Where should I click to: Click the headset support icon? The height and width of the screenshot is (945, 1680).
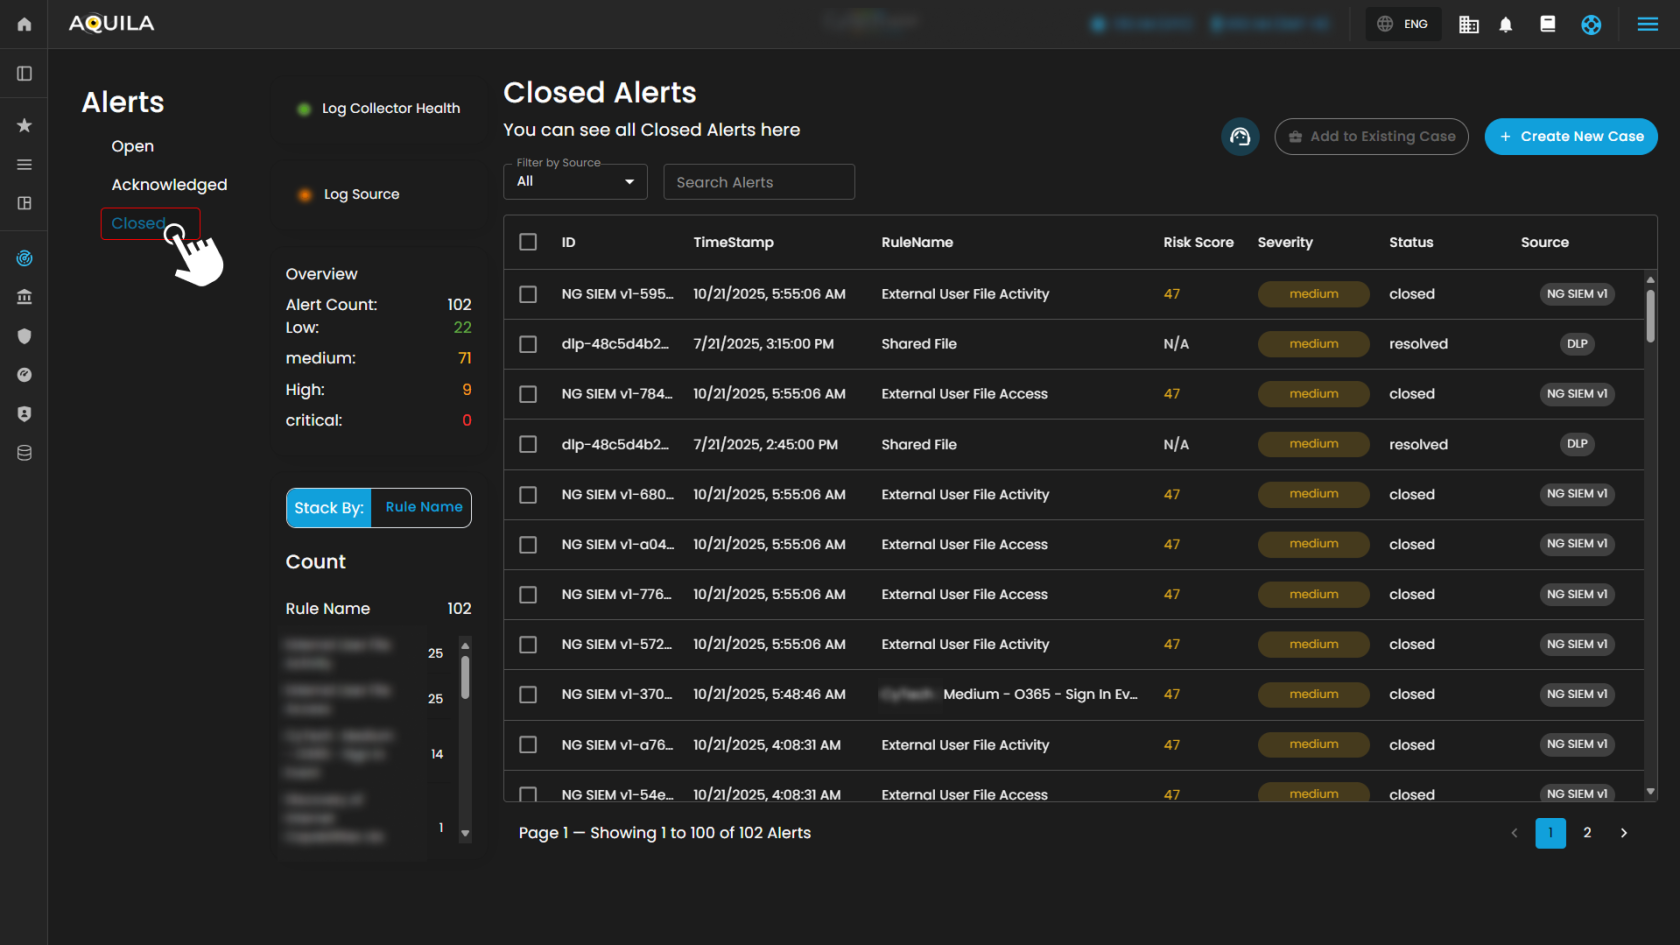[1240, 136]
